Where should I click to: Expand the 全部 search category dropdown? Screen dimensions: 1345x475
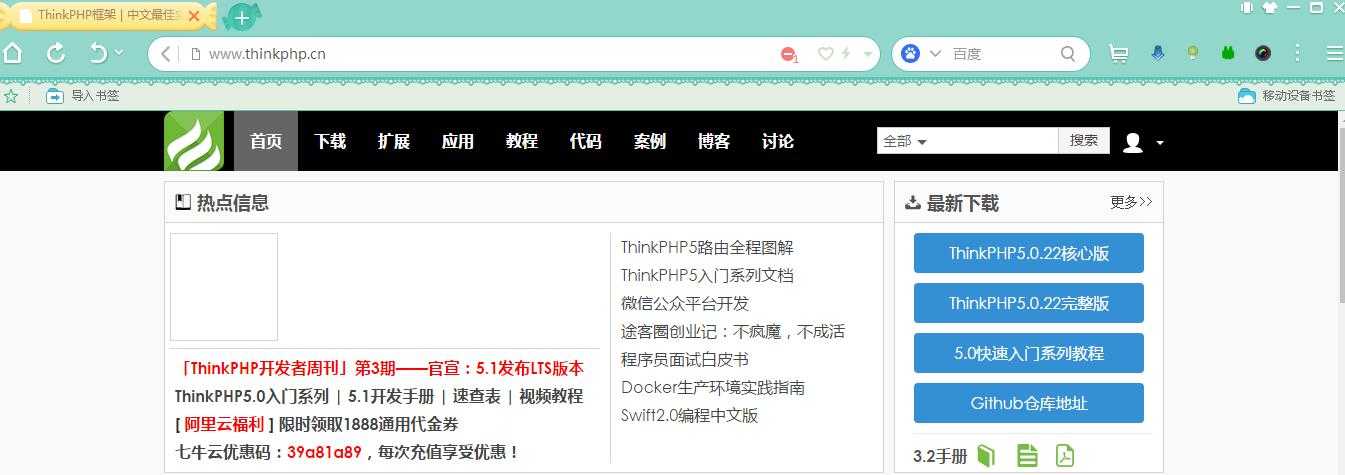(x=905, y=142)
